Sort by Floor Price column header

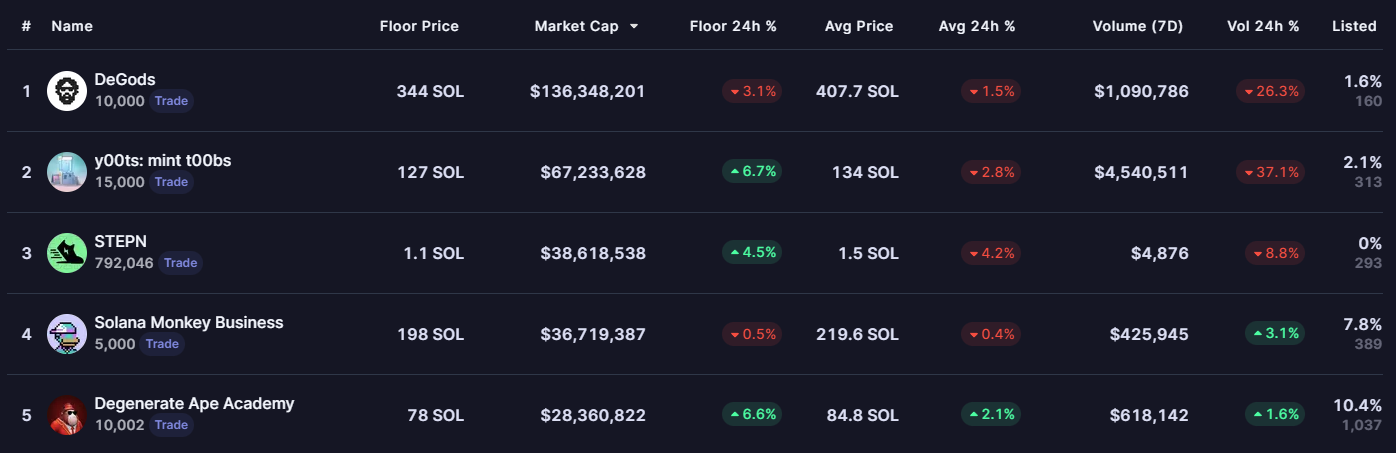419,26
